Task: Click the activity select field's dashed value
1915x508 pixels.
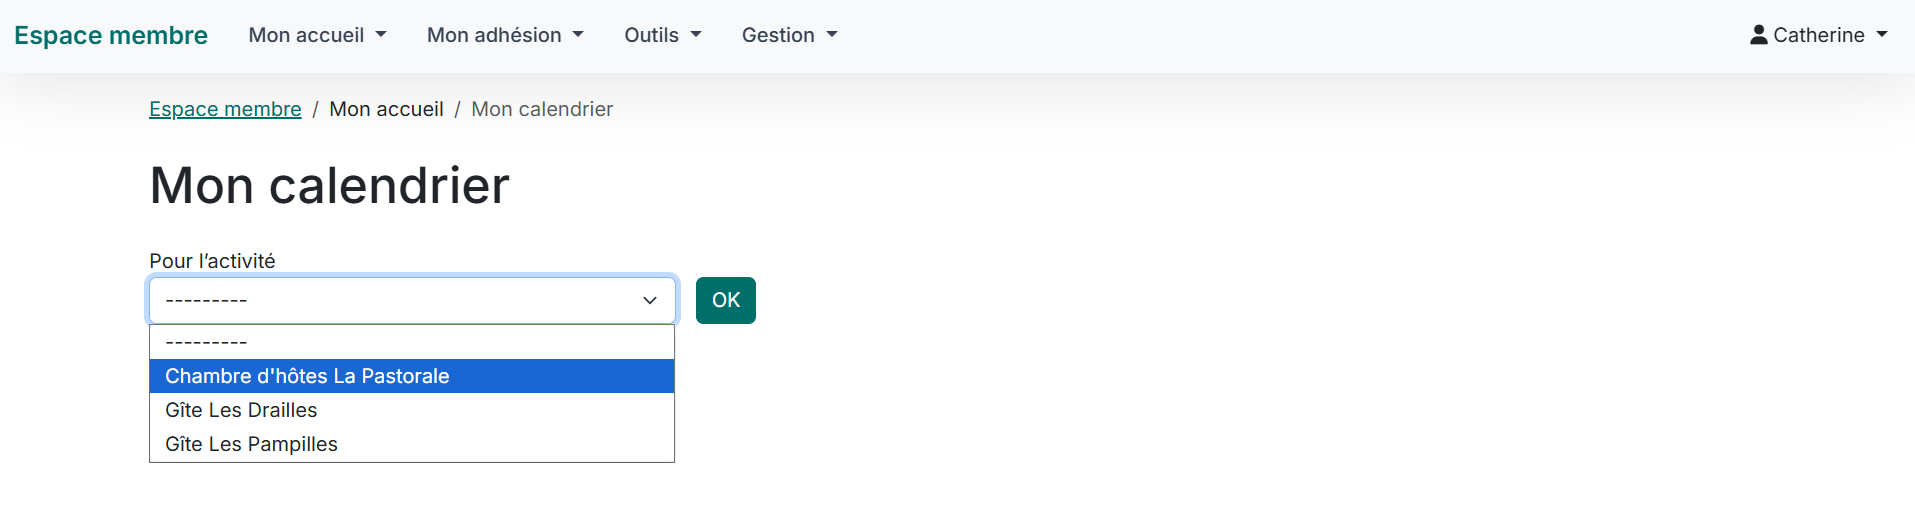Action: [206, 300]
